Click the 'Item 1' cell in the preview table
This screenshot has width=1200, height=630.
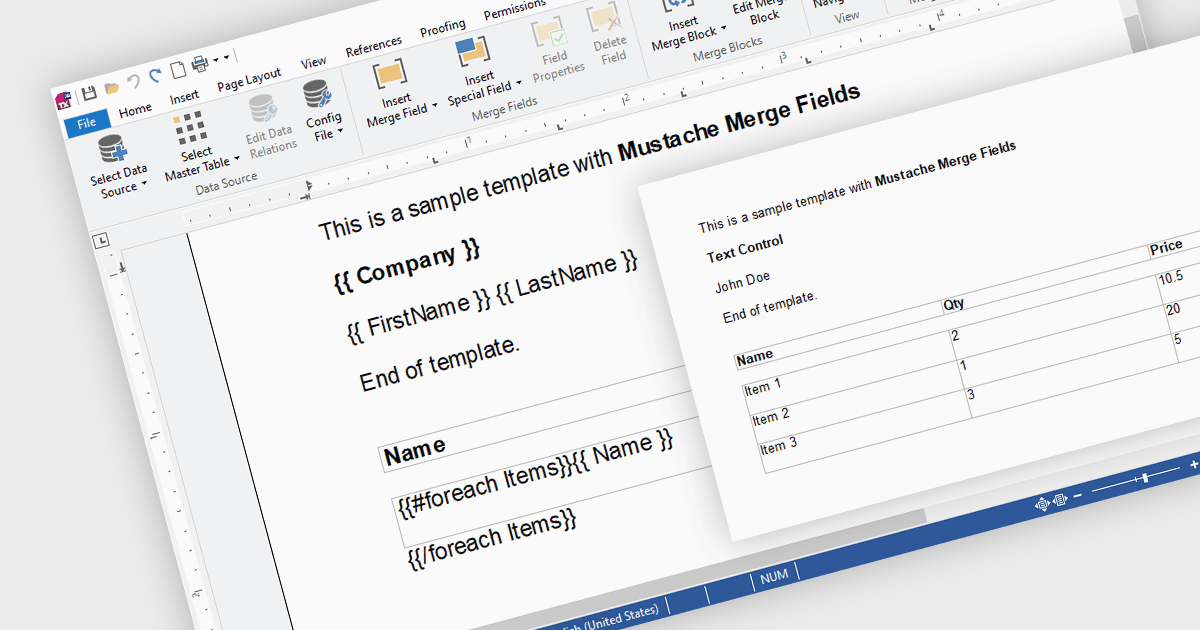click(763, 387)
